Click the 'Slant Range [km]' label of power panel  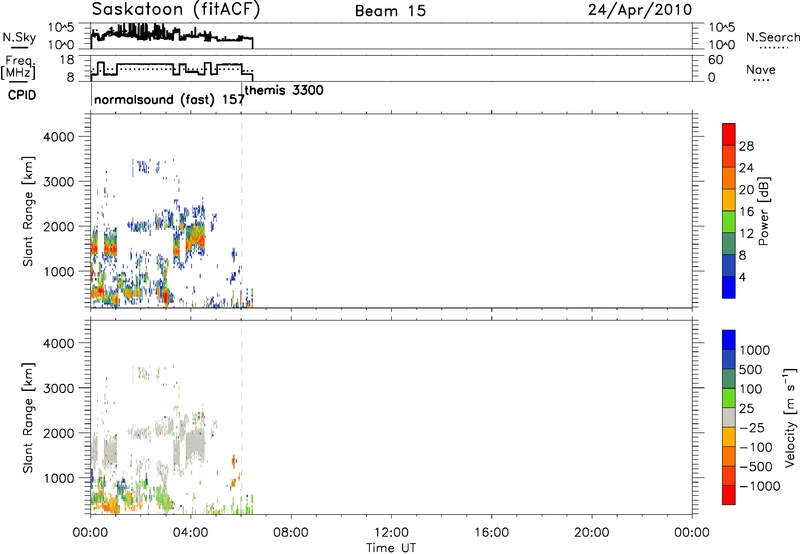point(28,211)
